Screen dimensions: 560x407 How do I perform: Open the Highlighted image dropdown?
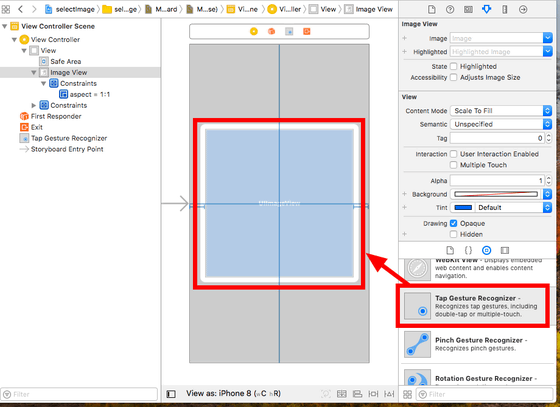[x=548, y=51]
